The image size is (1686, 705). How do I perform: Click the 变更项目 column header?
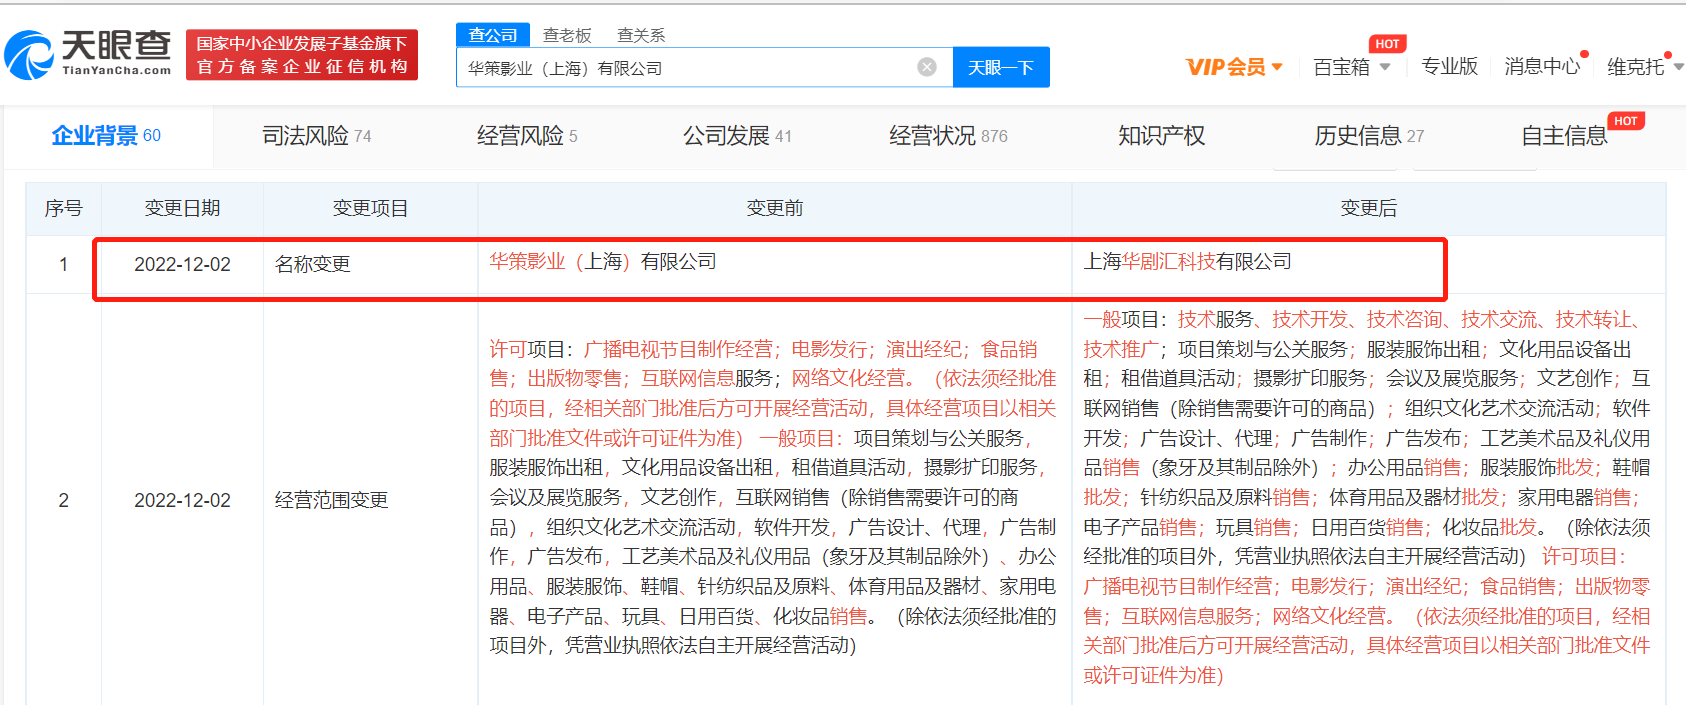pos(370,208)
